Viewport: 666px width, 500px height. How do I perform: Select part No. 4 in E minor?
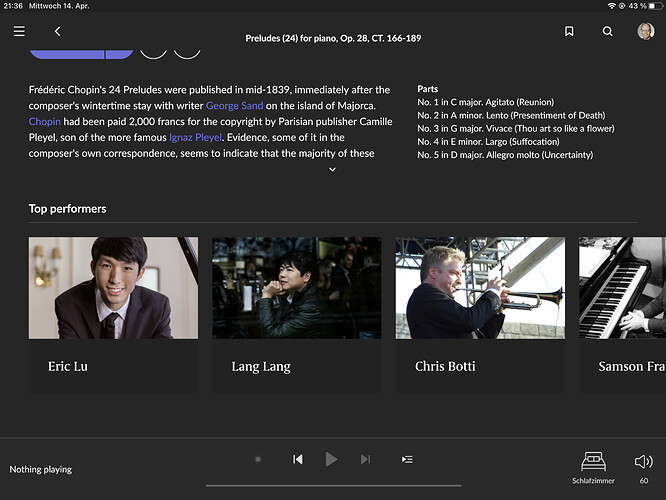point(488,141)
